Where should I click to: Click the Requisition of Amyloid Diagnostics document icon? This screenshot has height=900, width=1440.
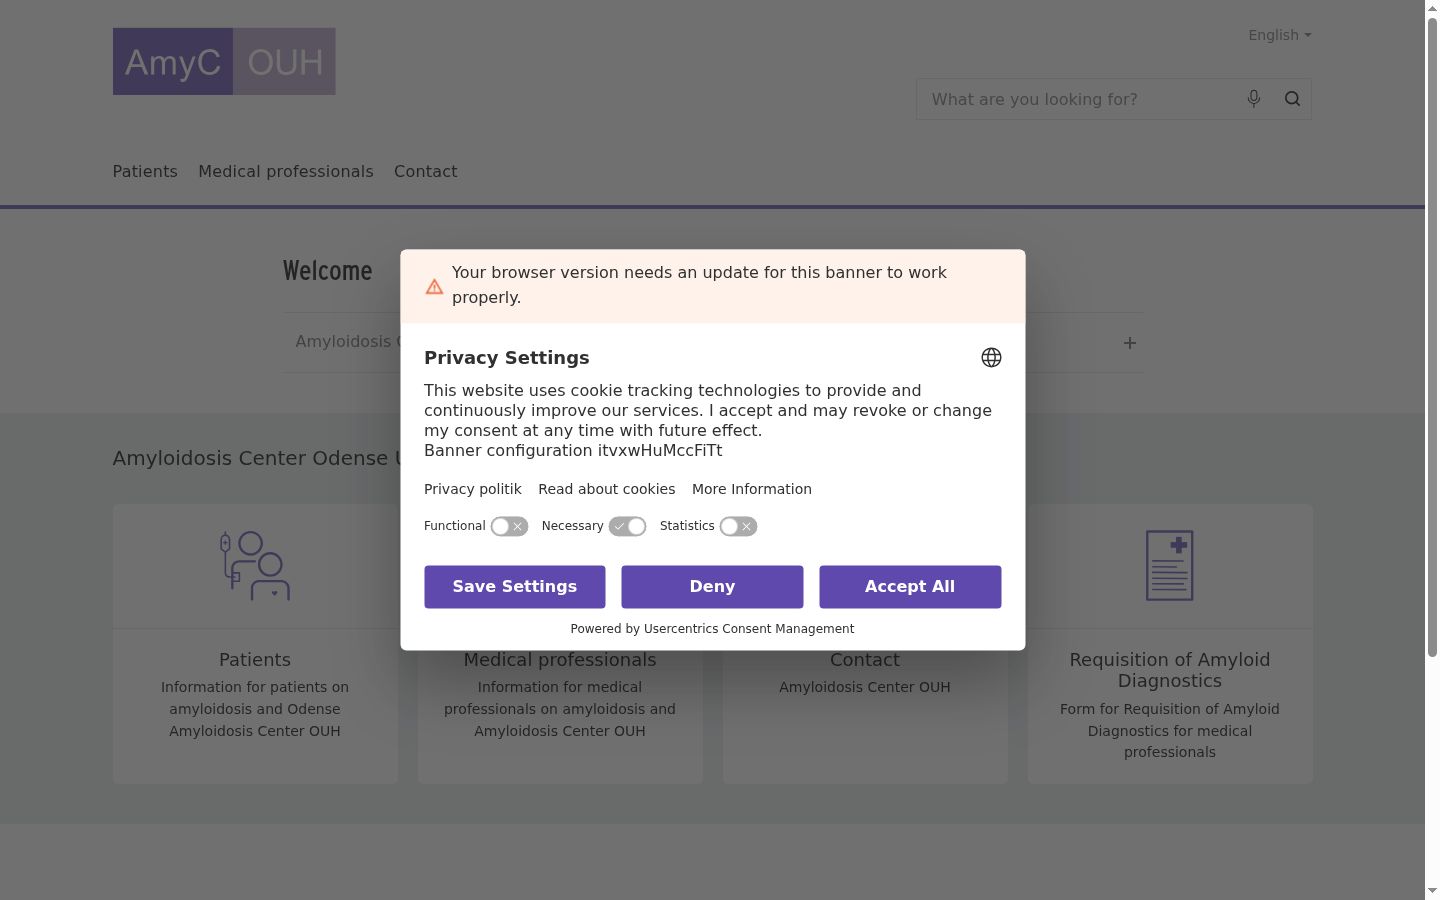tap(1170, 566)
